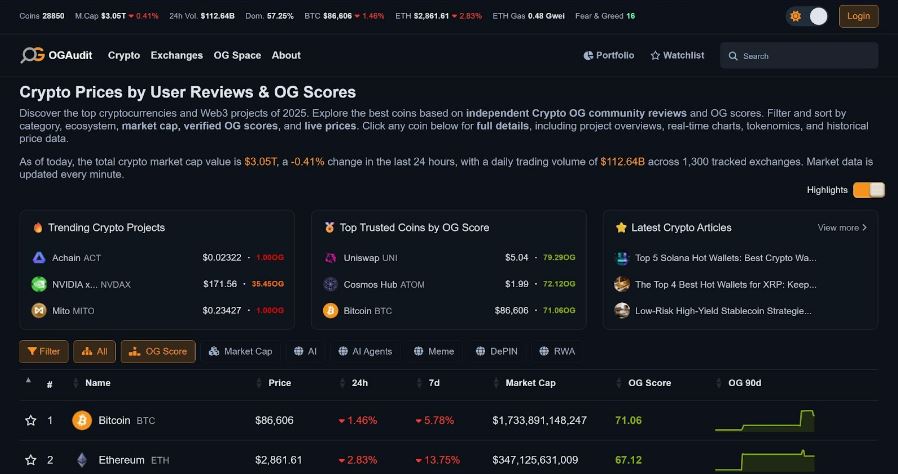This screenshot has height=474, width=898.
Task: Click the Search input field
Action: coord(805,56)
